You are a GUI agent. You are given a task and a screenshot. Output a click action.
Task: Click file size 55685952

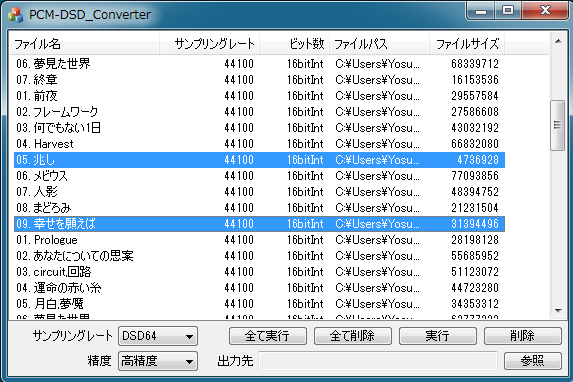(475, 256)
